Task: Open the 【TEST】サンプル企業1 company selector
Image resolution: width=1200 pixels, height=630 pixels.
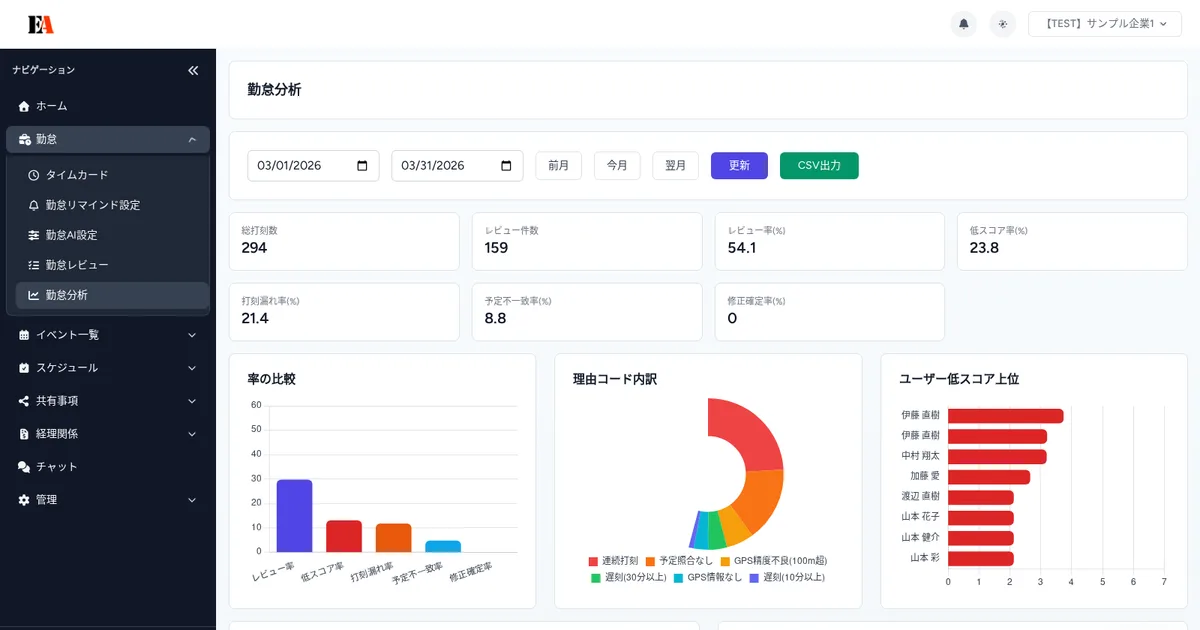Action: coord(1104,23)
